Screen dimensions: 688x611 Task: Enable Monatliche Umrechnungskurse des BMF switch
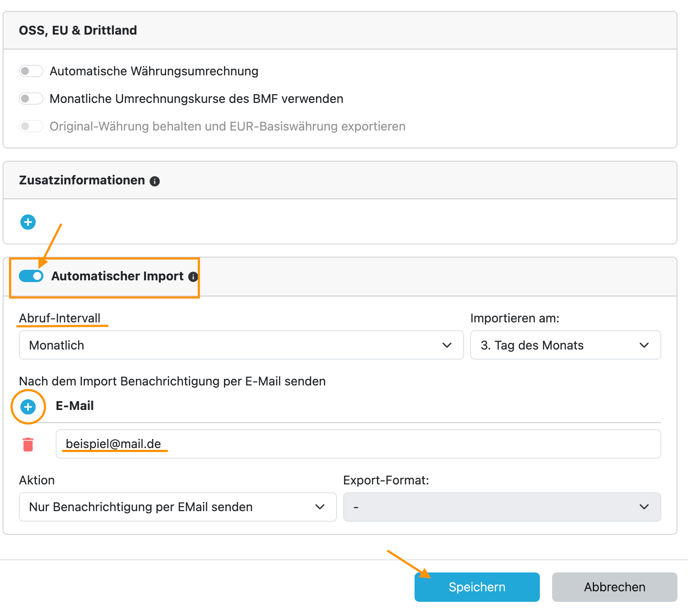click(31, 99)
